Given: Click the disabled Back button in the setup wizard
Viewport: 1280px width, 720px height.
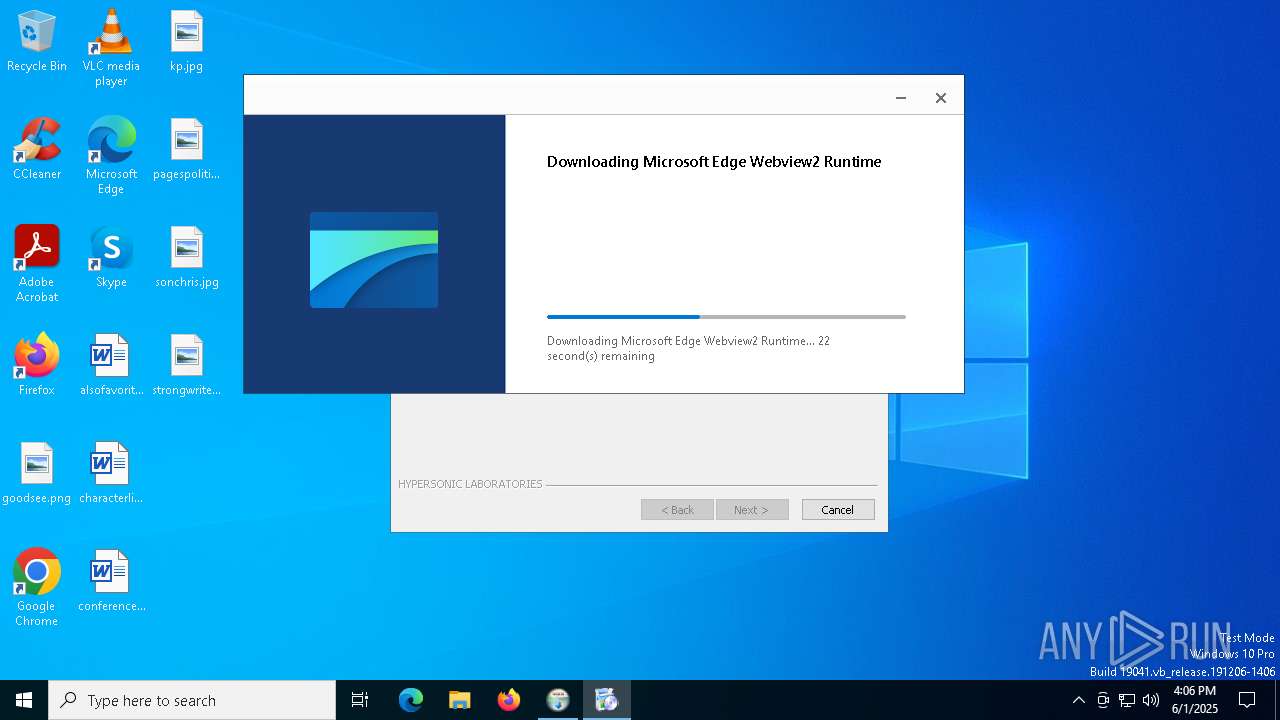Looking at the screenshot, I should coord(677,510).
